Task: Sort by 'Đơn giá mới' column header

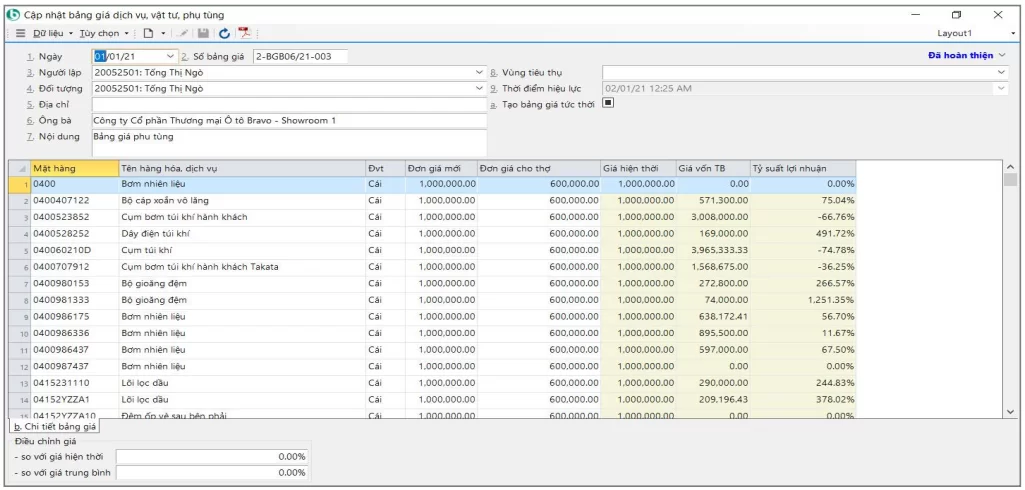Action: point(441,168)
